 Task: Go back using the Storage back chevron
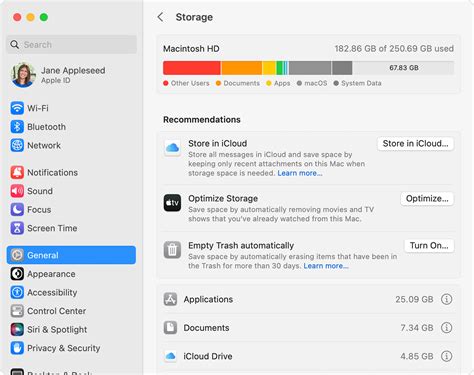(160, 17)
